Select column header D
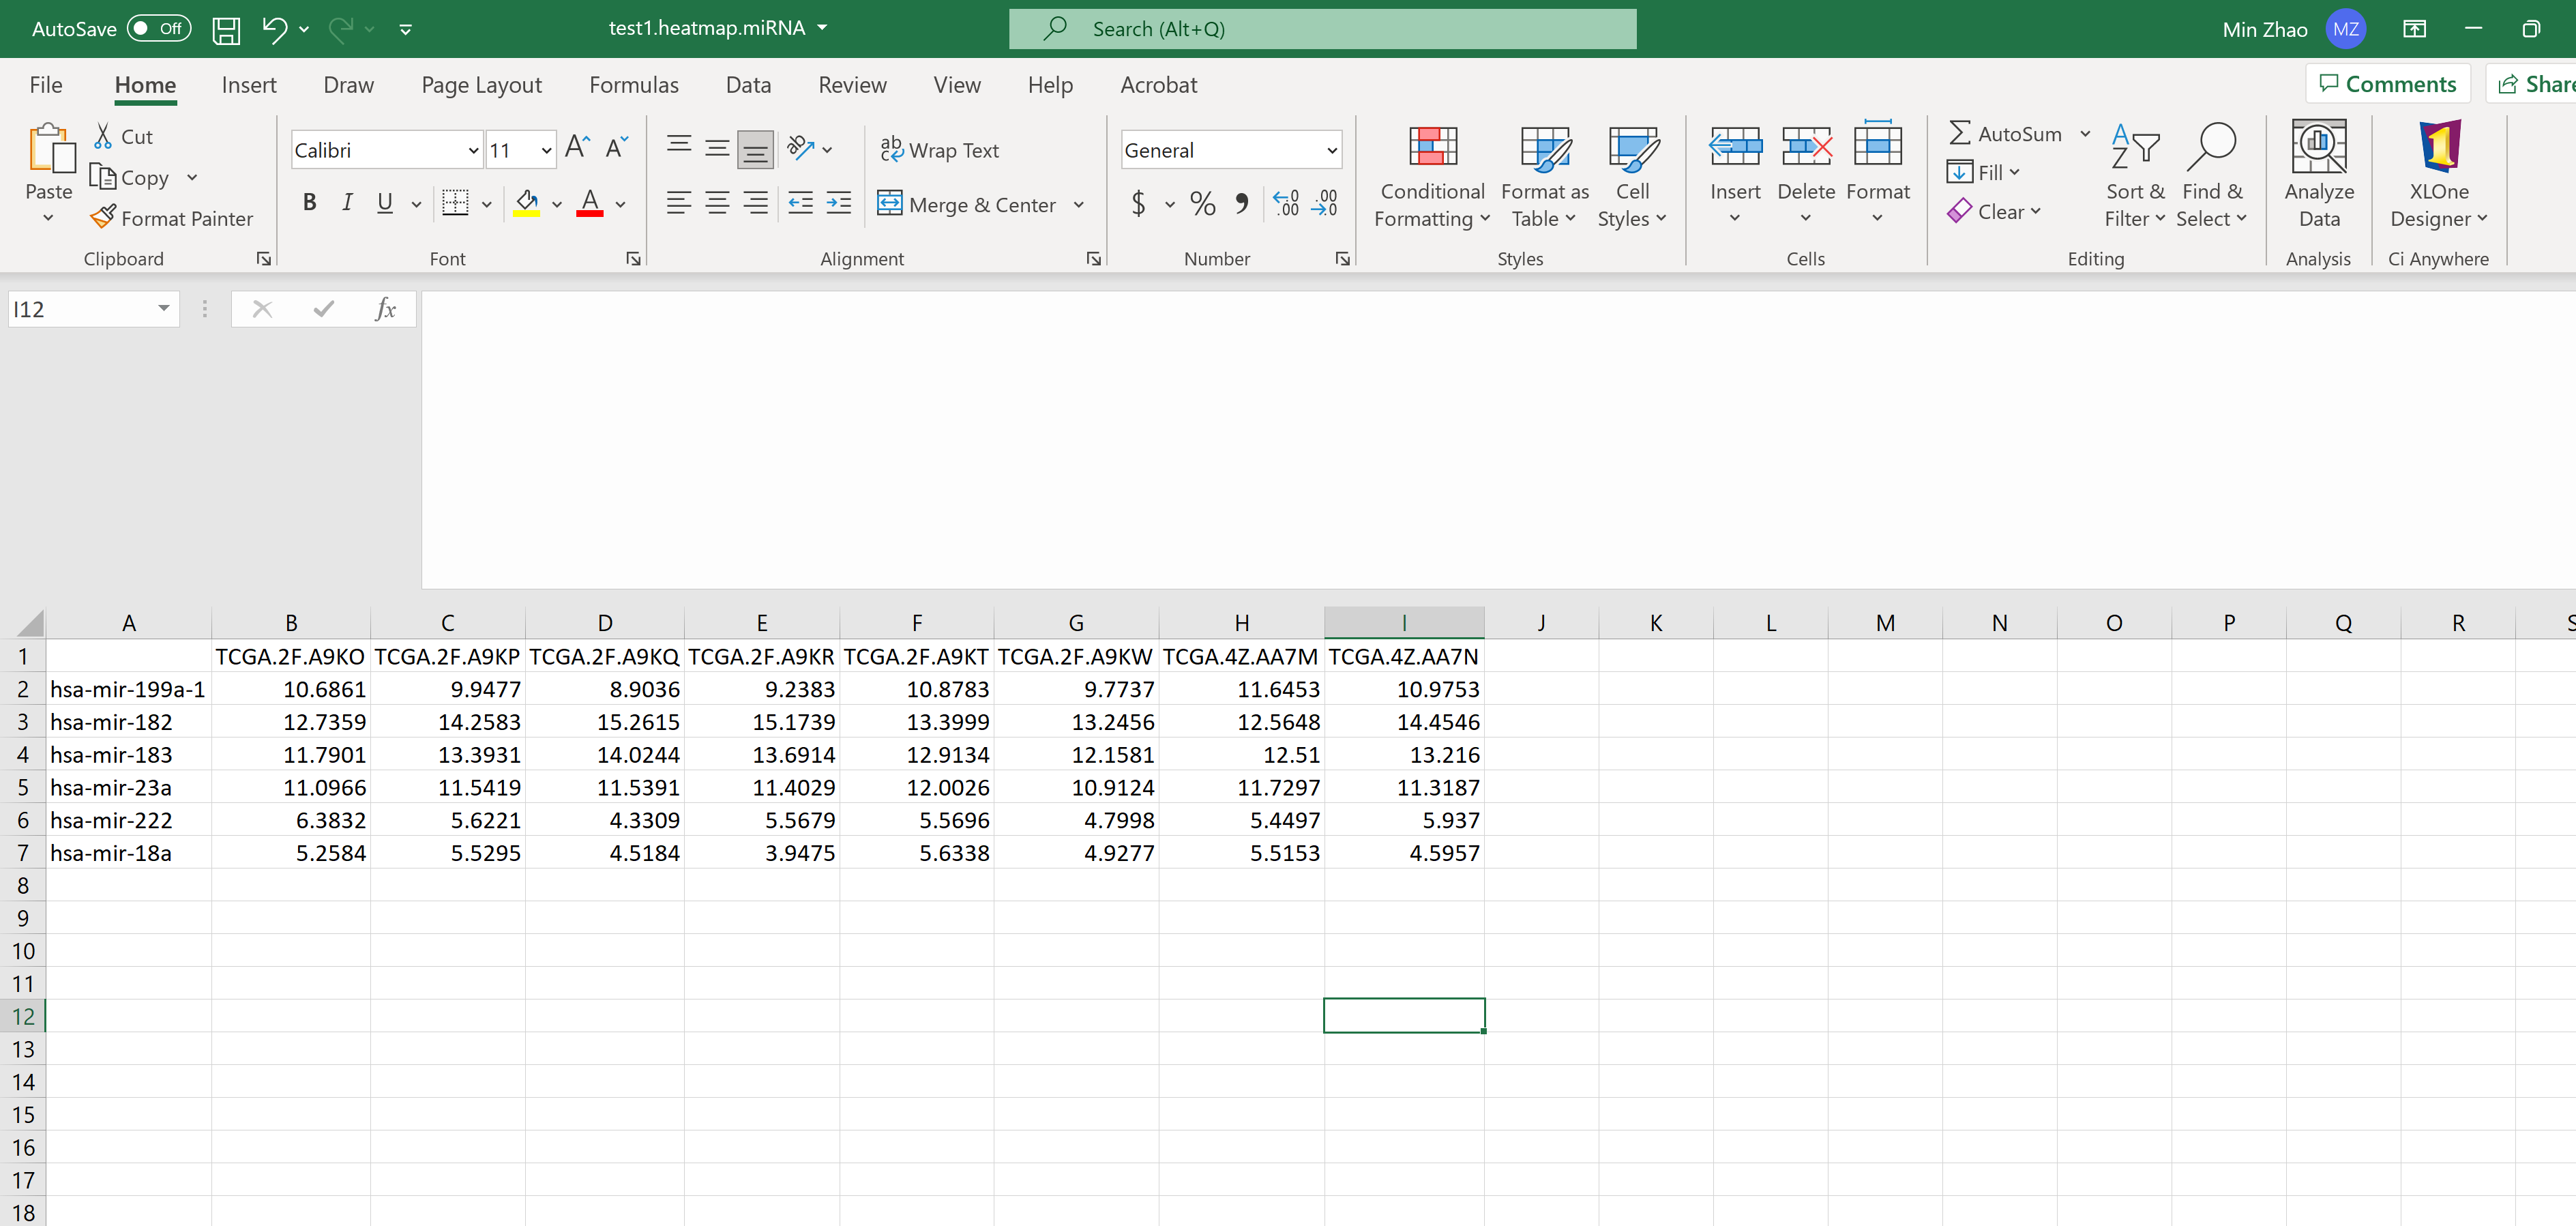2576x1226 pixels. pyautogui.click(x=604, y=623)
